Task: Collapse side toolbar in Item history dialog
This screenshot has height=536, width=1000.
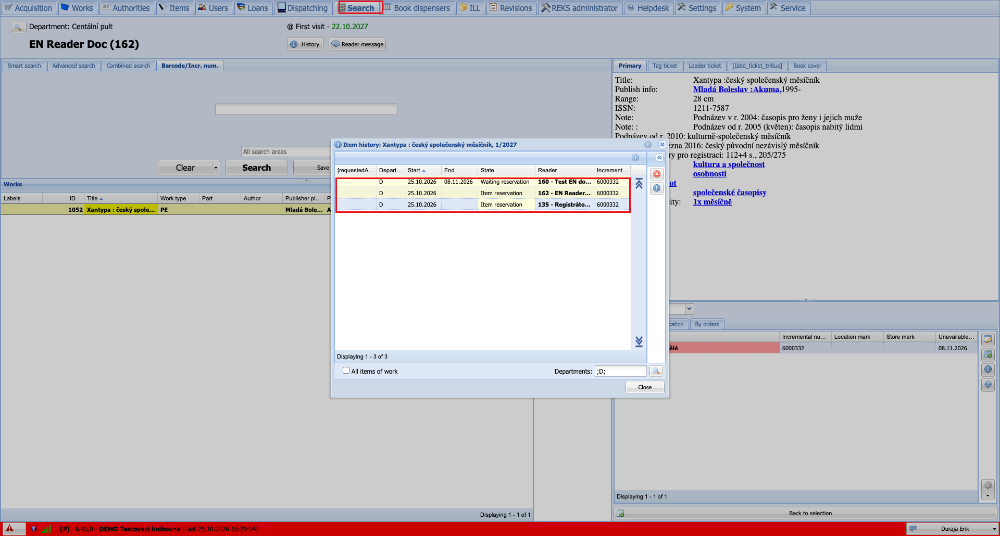Action: (659, 158)
